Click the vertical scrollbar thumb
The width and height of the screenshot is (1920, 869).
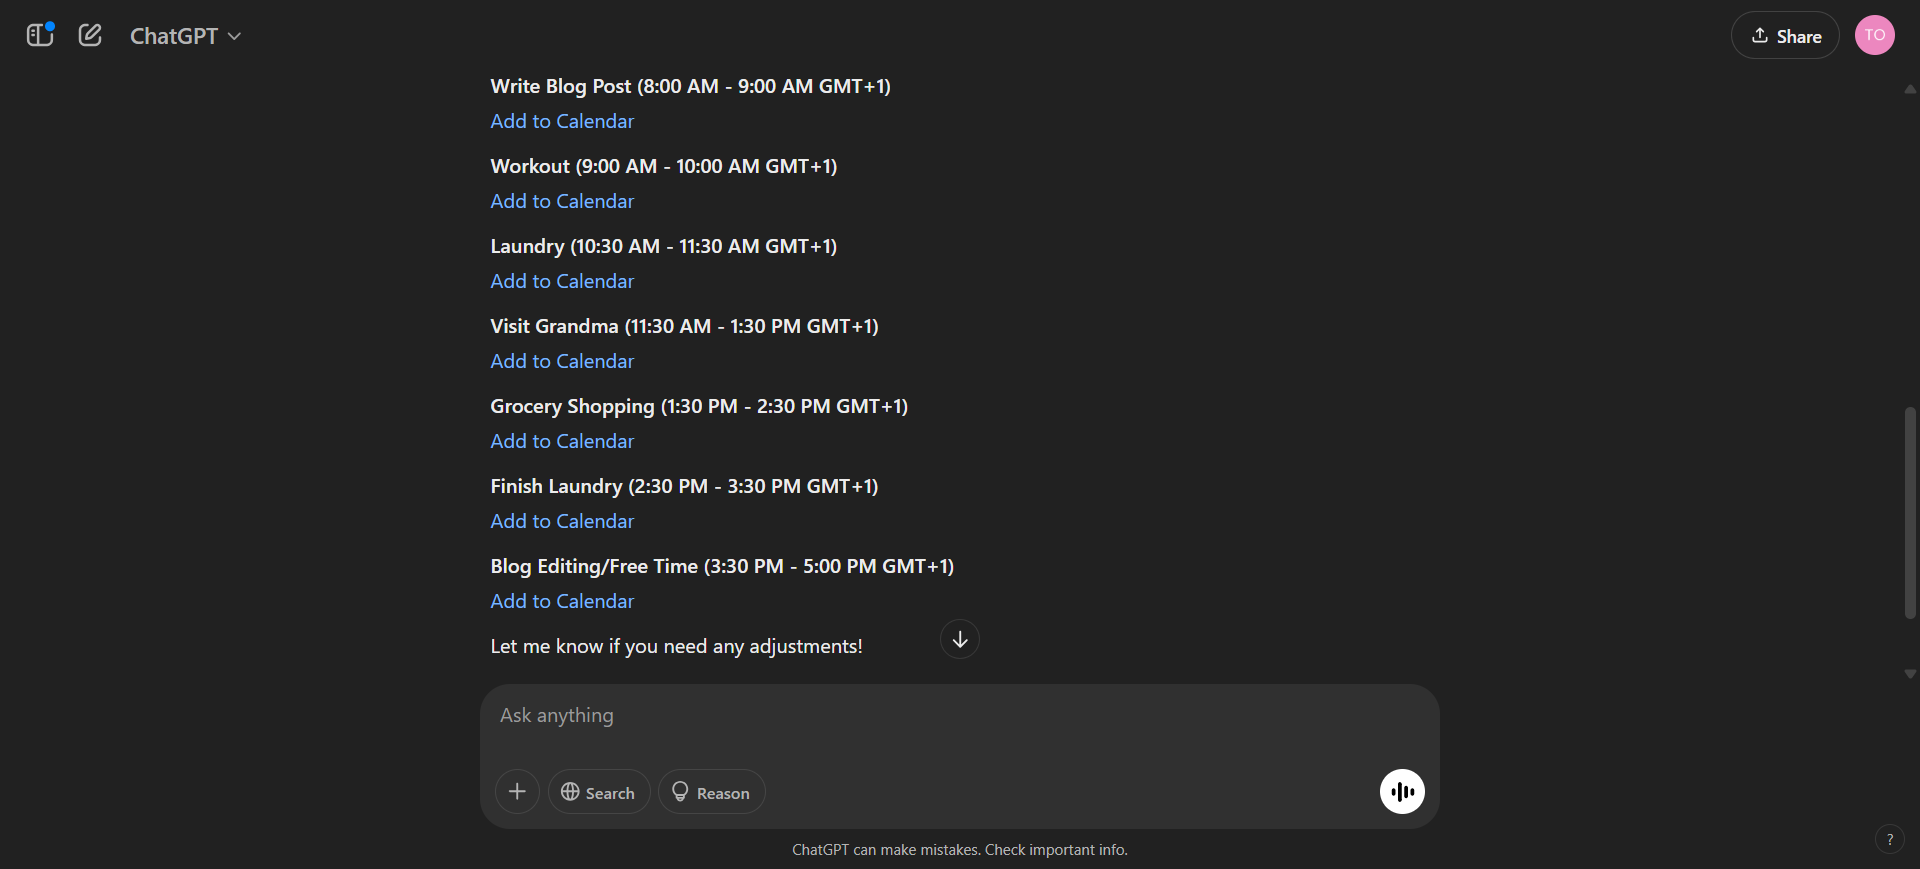pos(1910,512)
